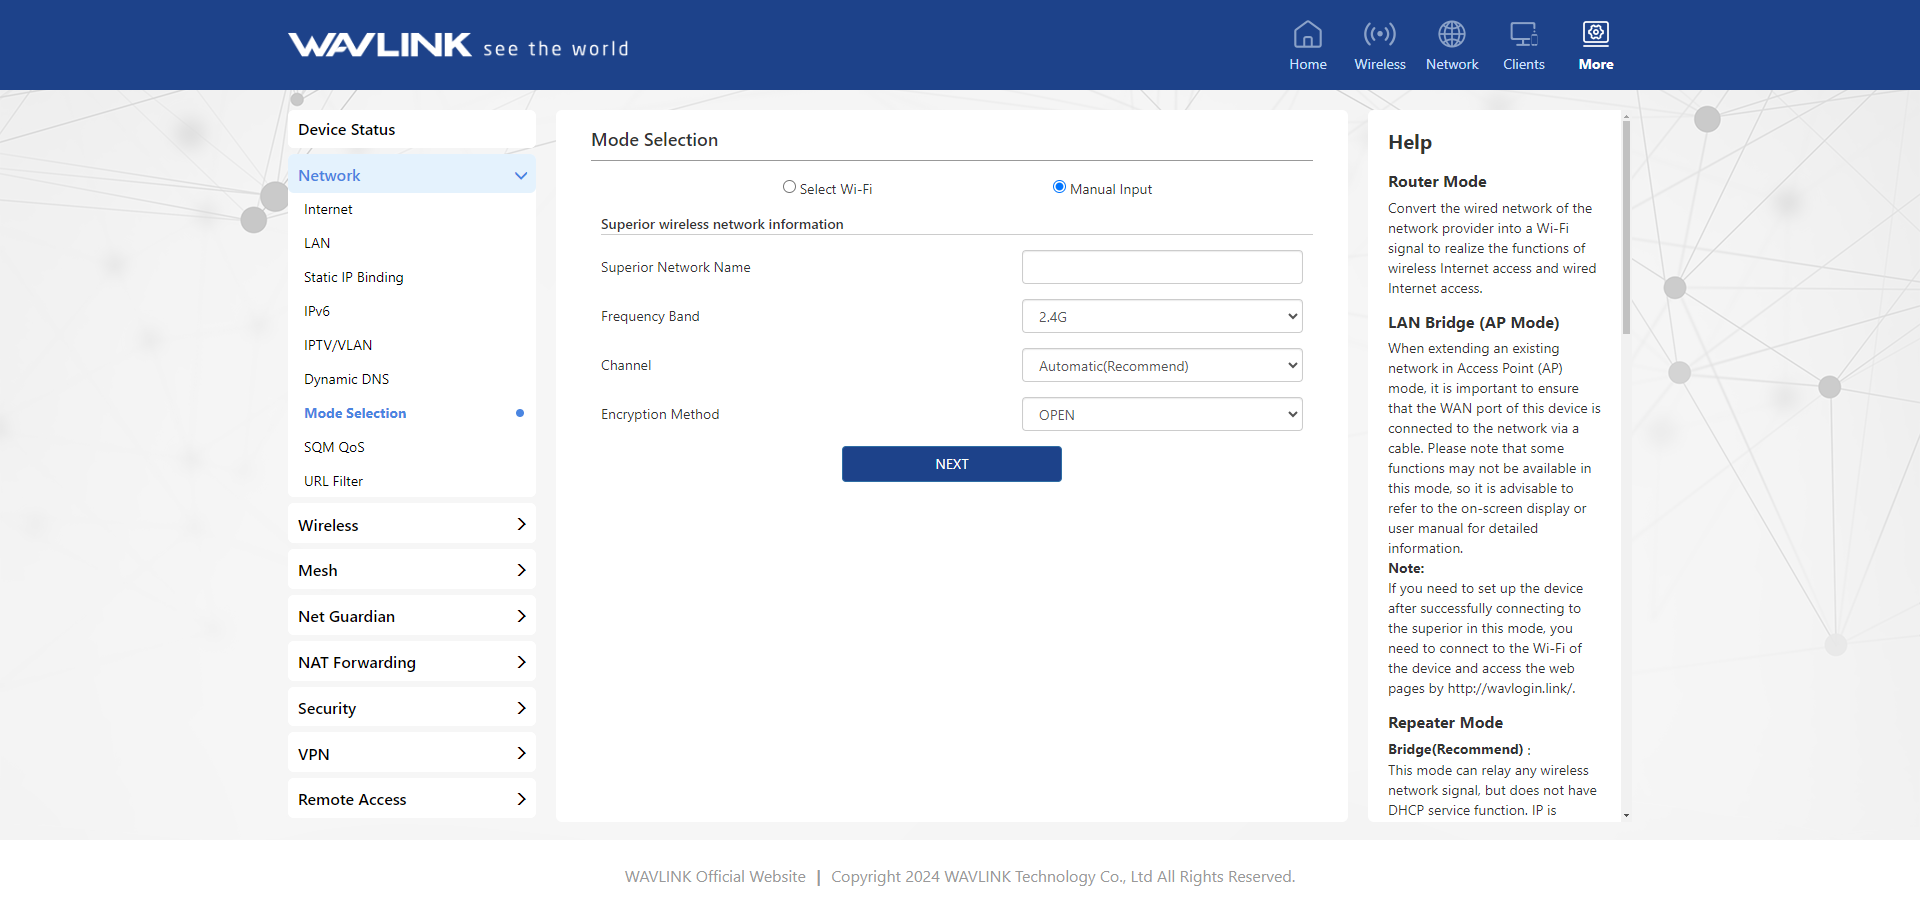This screenshot has width=1920, height=910.
Task: Open the Channel dropdown
Action: pyautogui.click(x=1161, y=366)
